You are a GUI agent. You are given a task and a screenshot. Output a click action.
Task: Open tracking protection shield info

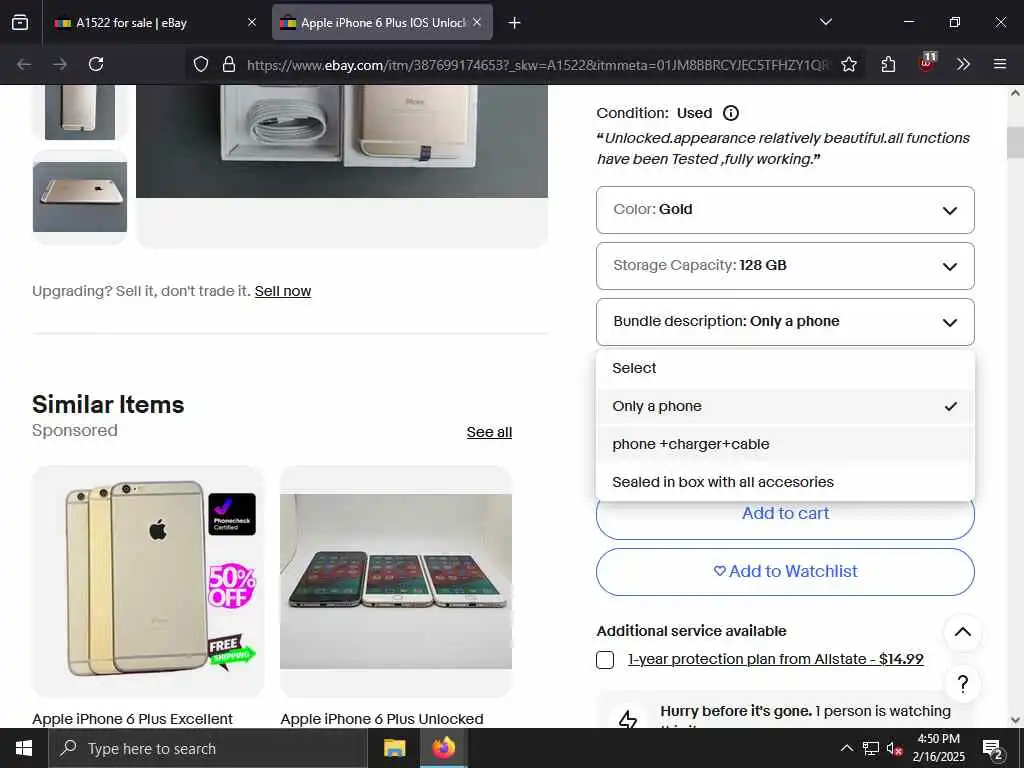coord(201,64)
